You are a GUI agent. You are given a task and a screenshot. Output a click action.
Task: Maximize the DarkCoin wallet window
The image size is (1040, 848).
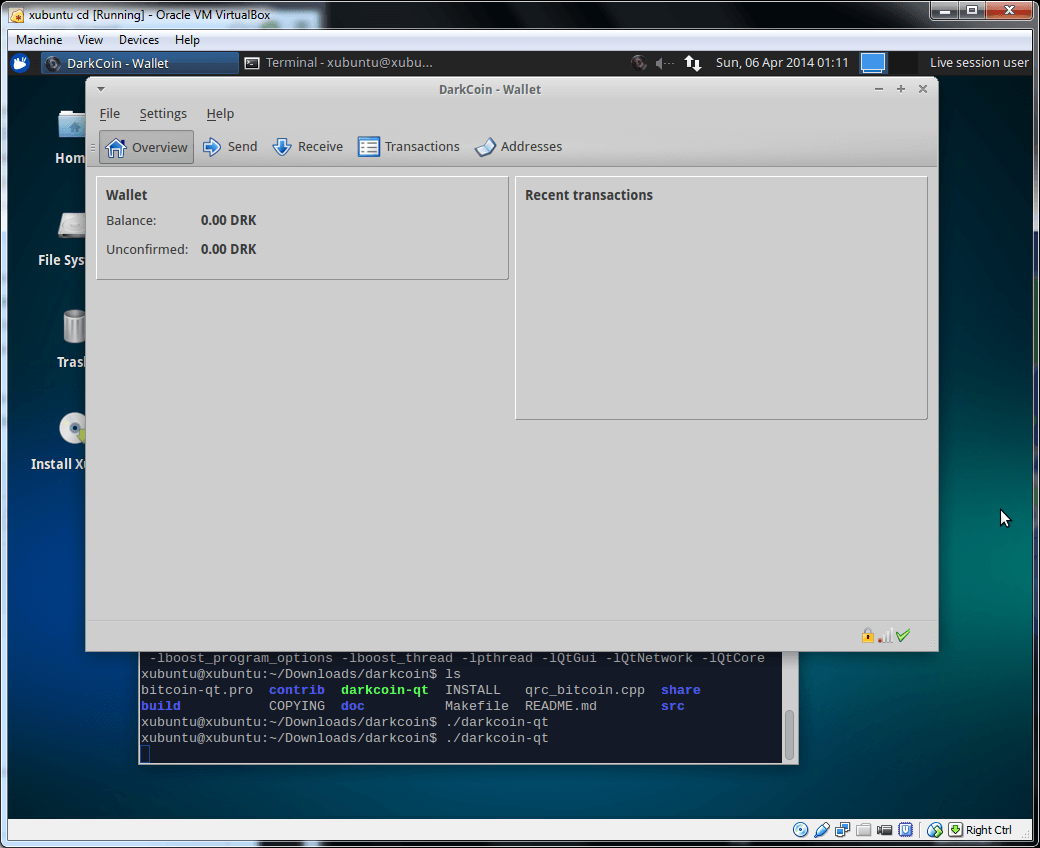[901, 89]
